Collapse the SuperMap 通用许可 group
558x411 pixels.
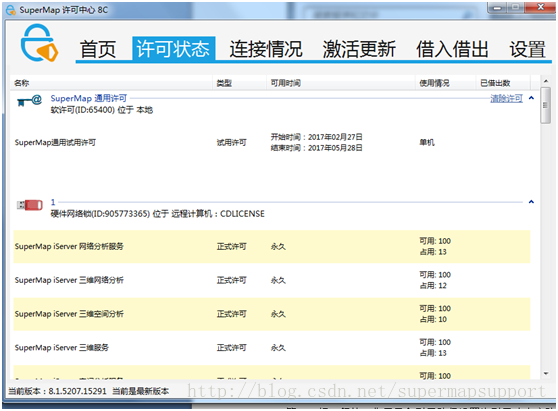pyautogui.click(x=531, y=98)
